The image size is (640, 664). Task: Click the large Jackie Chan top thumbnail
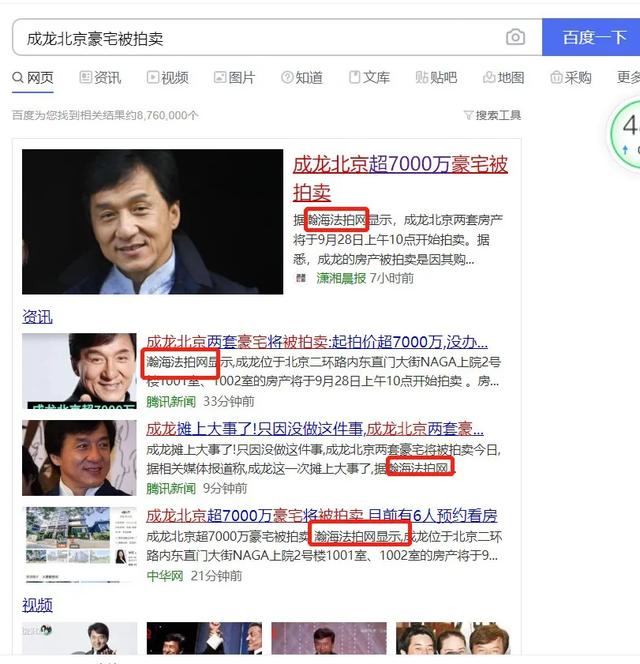point(152,222)
